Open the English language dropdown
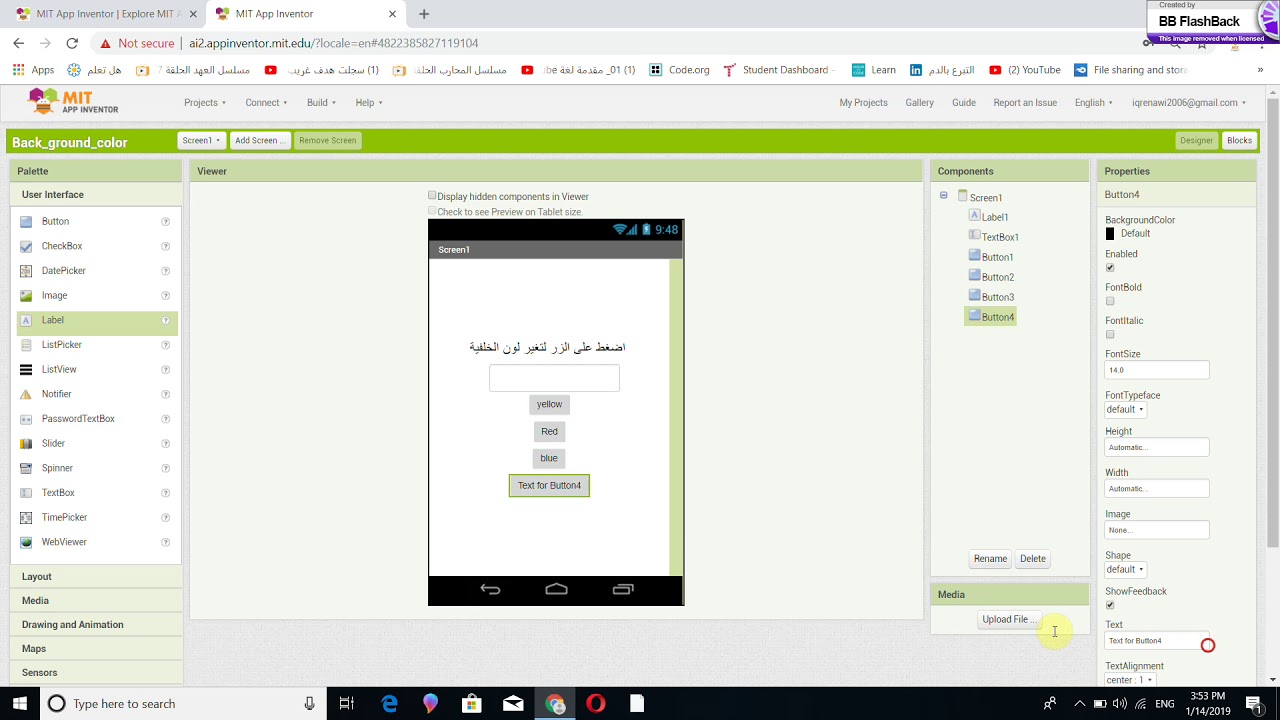Image resolution: width=1280 pixels, height=720 pixels. 1093,102
